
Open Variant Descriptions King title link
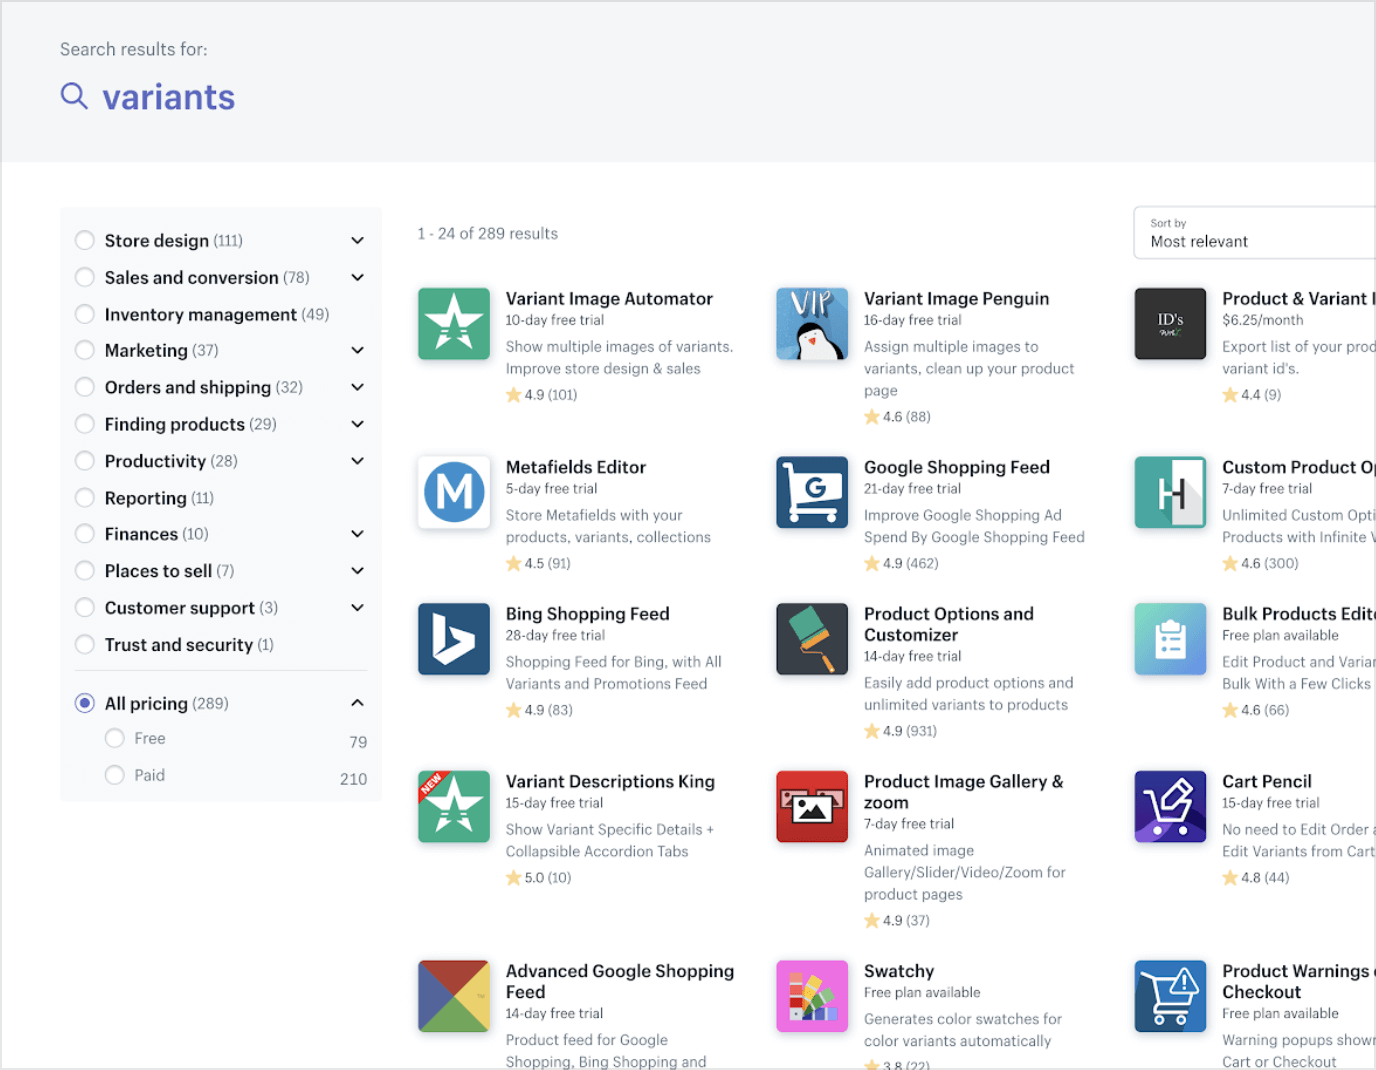610,782
